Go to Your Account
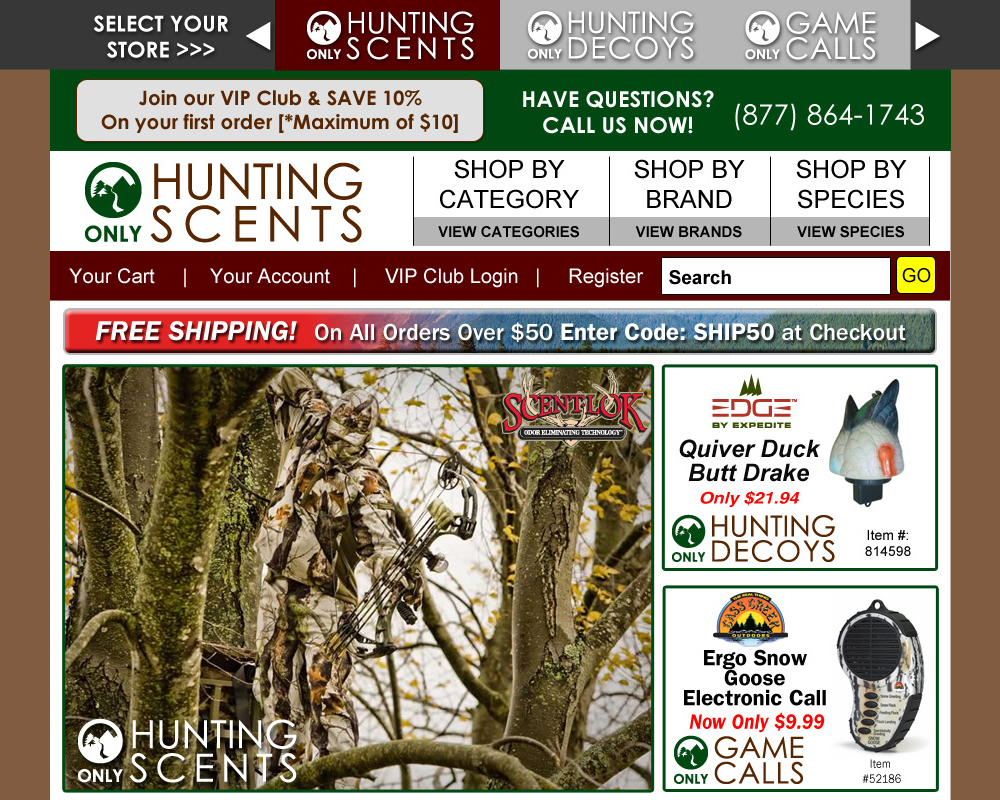This screenshot has width=1000, height=800. (270, 276)
